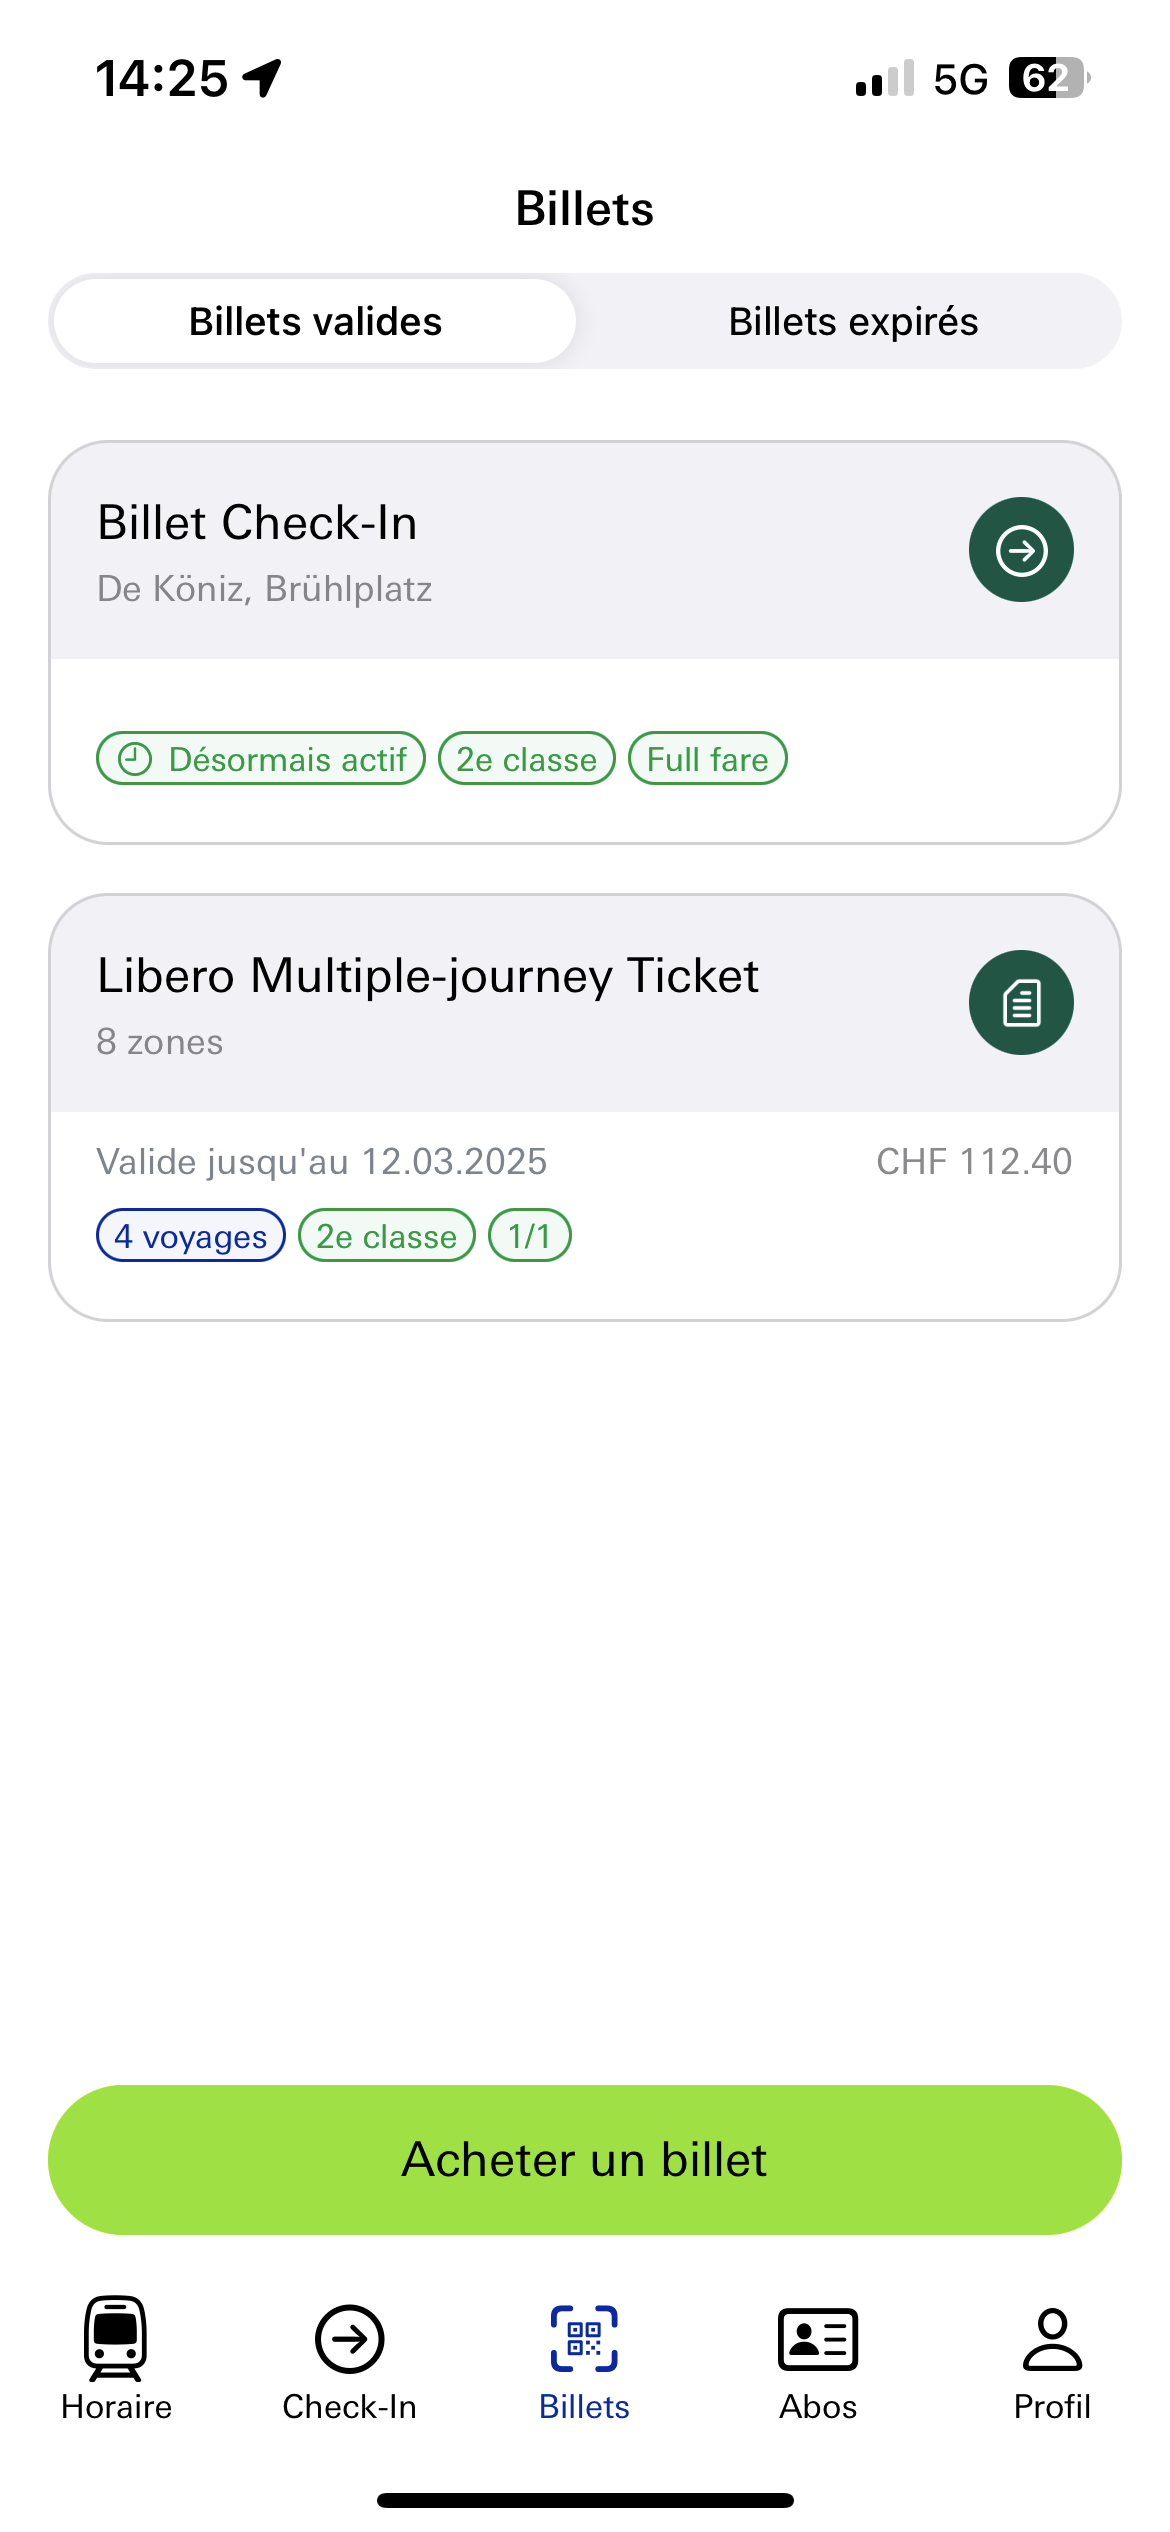Open the Abos card icon
Viewport: 1170px width, 2532px height.
pyautogui.click(x=818, y=2339)
